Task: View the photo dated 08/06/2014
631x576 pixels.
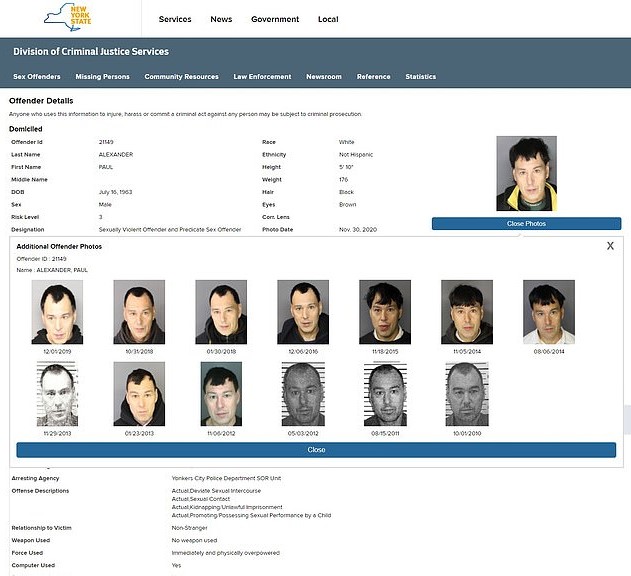Action: [549, 312]
